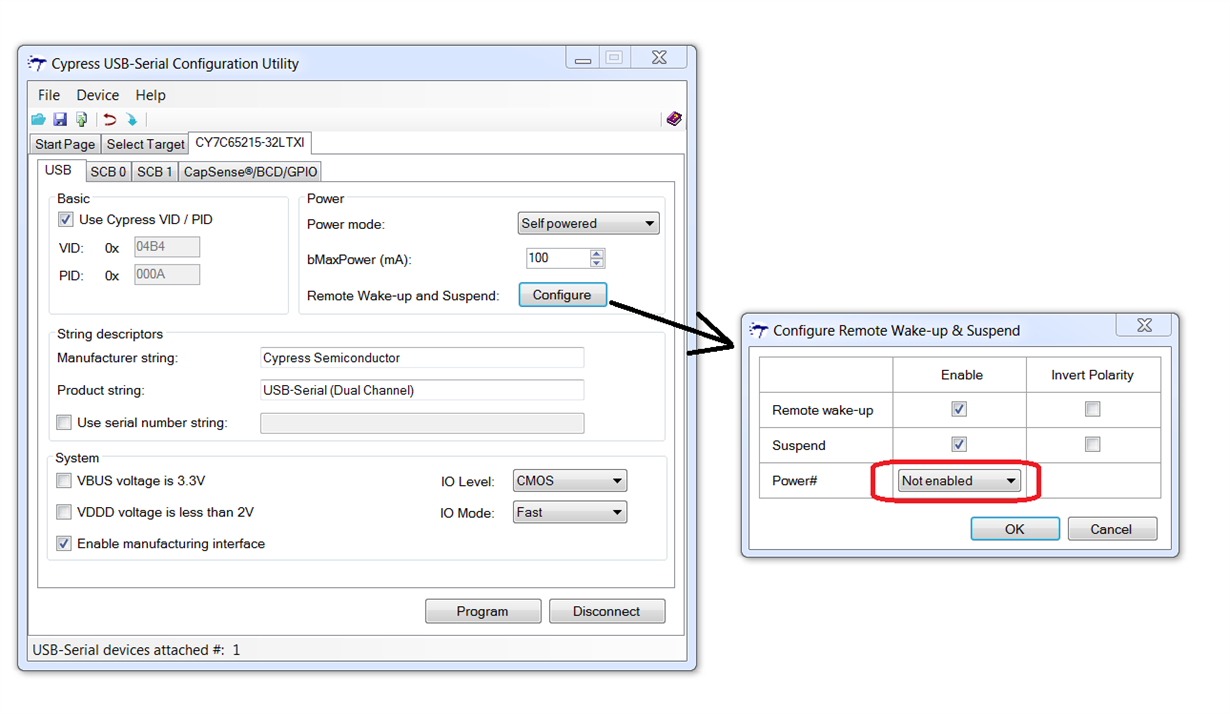Decrease bMaxPower with down arrow

pos(597,264)
